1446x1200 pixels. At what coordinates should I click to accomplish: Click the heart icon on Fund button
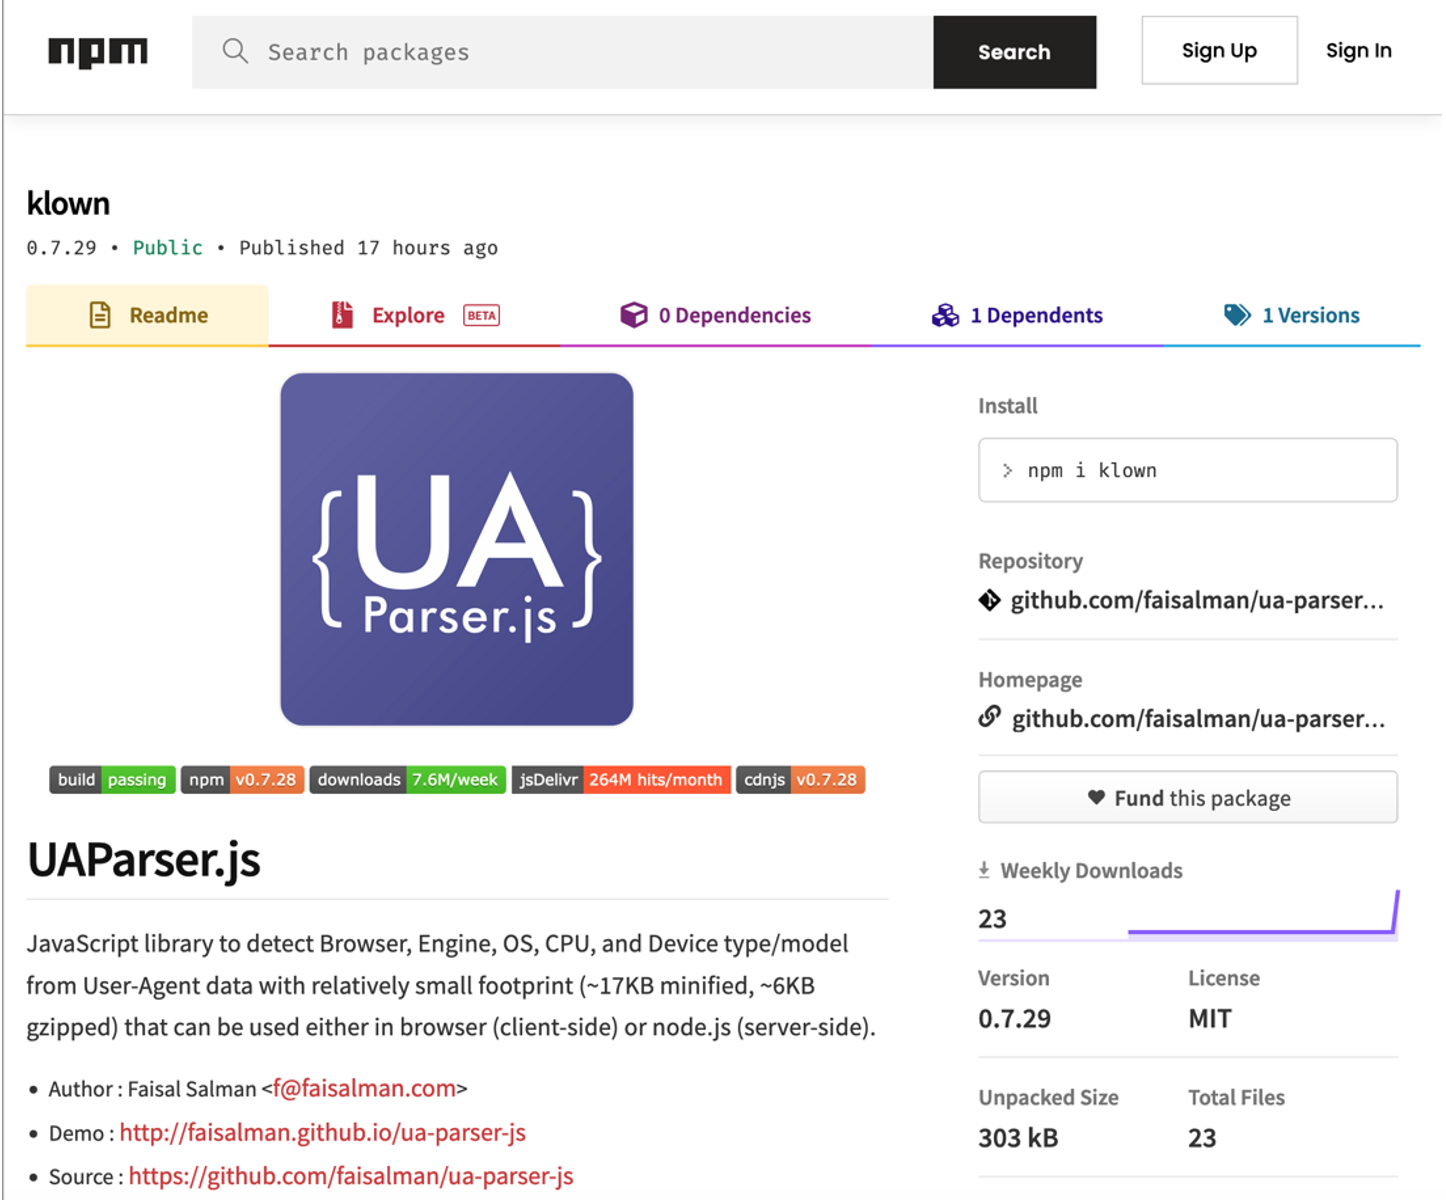point(1096,797)
